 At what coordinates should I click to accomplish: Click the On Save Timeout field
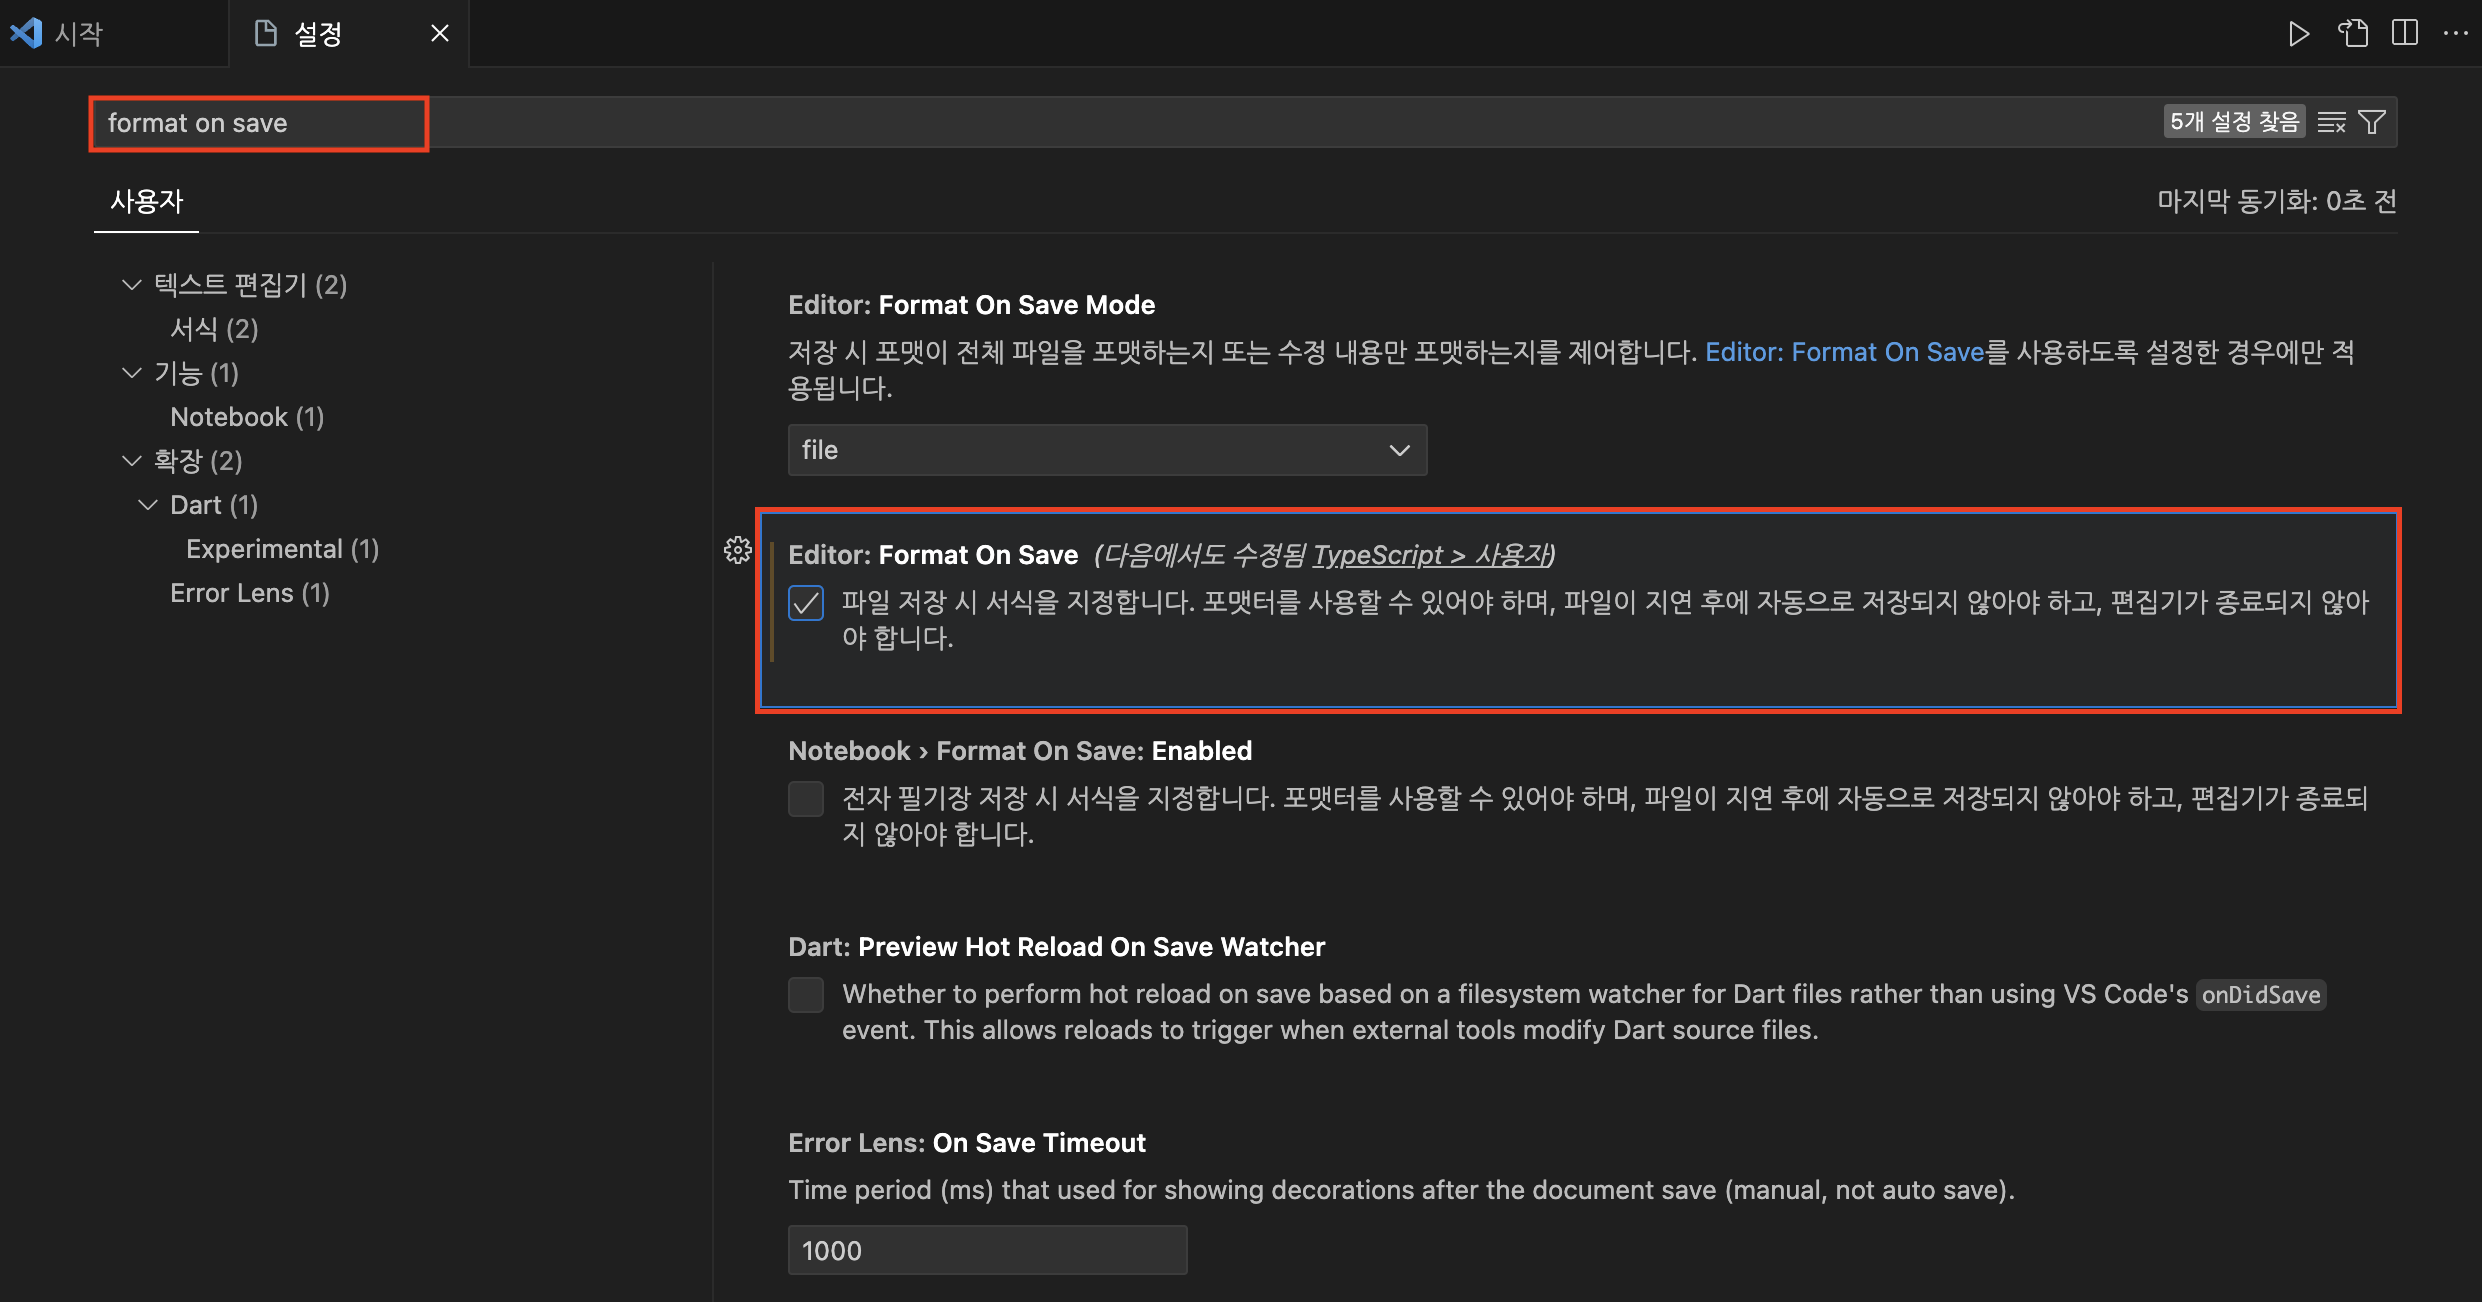point(987,1250)
